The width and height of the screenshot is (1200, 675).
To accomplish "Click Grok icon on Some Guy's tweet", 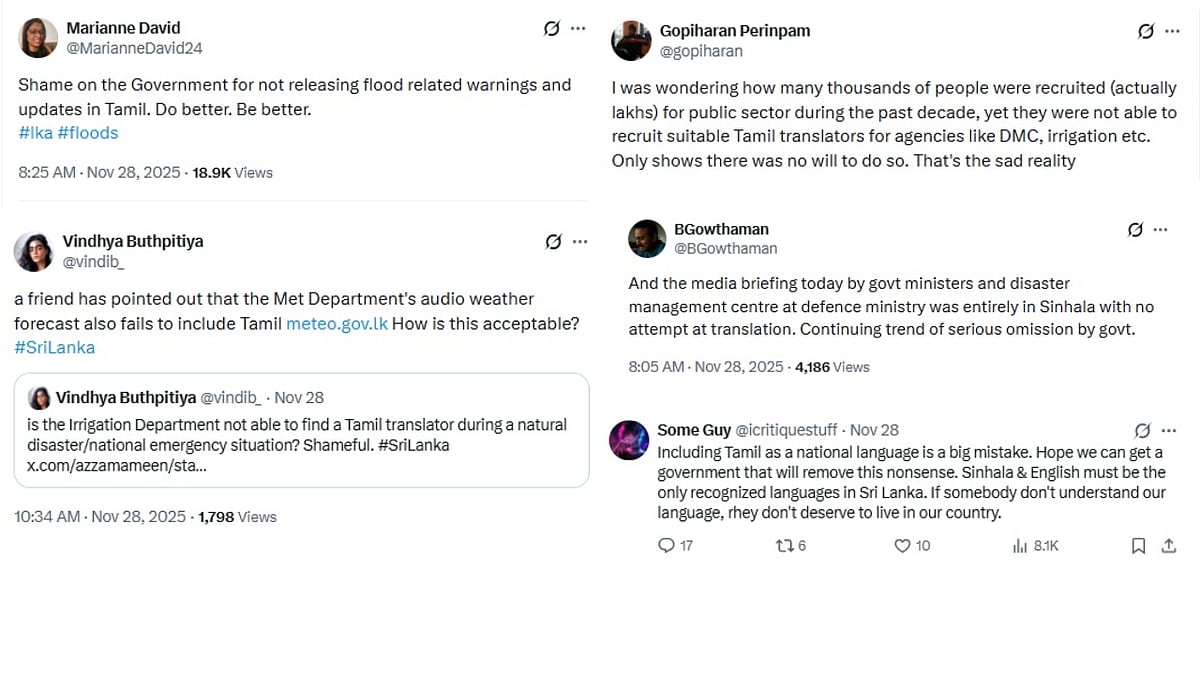I will coord(1142,430).
